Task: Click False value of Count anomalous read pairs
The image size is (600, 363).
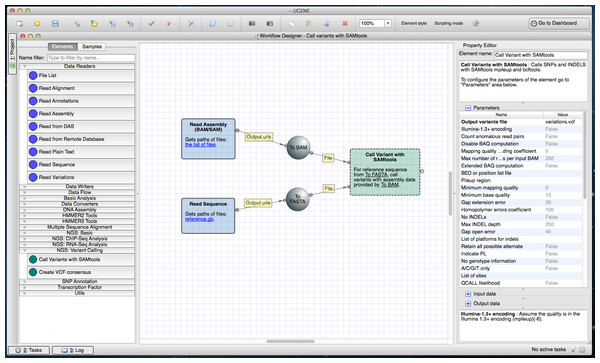Action: (x=551, y=137)
